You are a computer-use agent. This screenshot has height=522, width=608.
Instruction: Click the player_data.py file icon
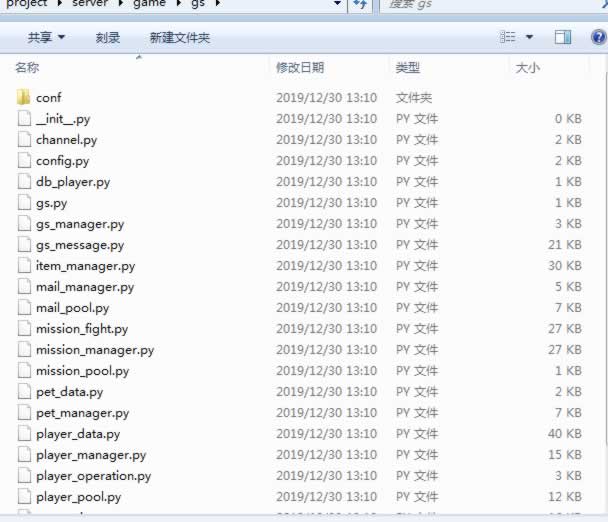coord(25,434)
